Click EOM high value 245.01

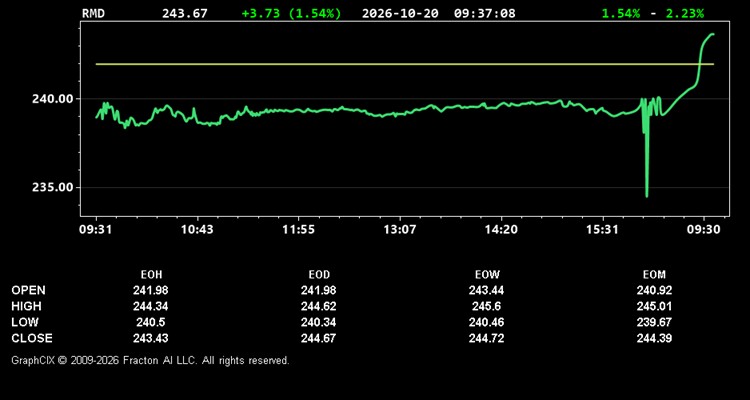tap(654, 306)
